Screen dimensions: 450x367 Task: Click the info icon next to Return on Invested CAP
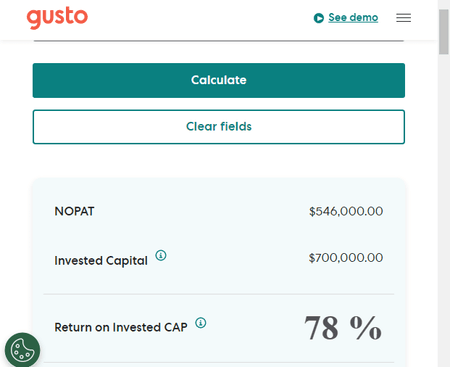(x=201, y=323)
